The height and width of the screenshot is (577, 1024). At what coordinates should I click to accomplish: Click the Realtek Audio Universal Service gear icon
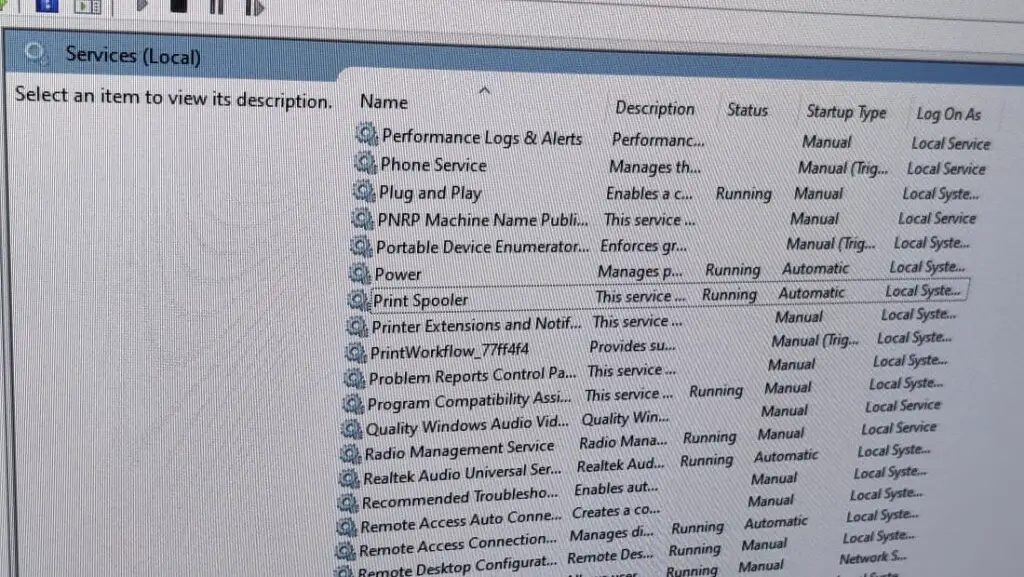[349, 474]
